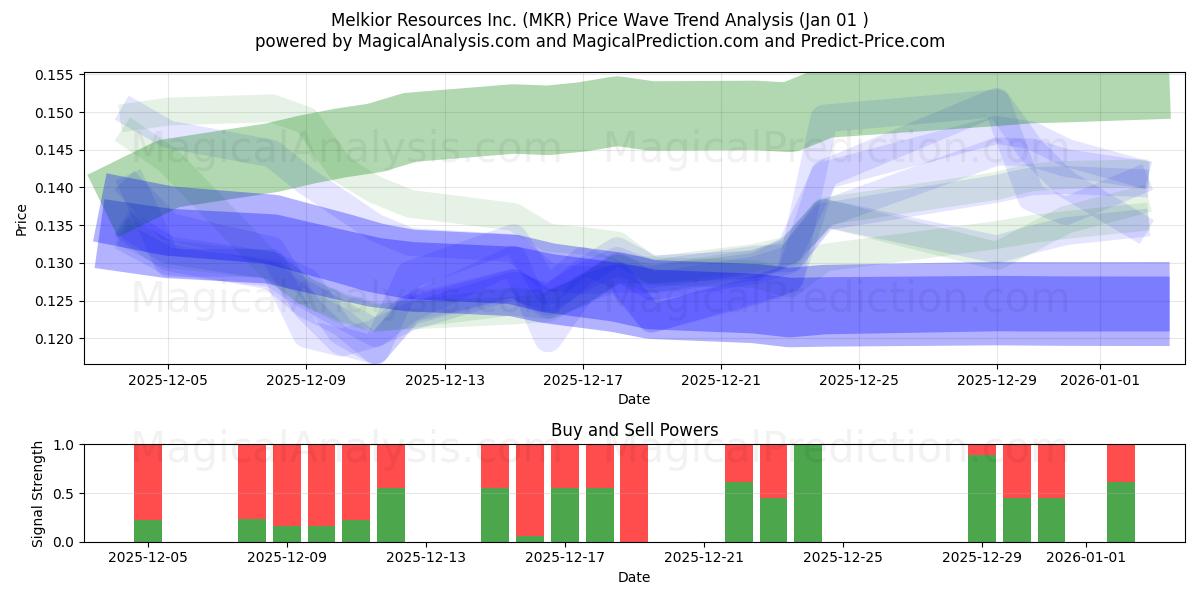Click 2025-12-25 on the powers chart axis
Image resolution: width=1200 pixels, height=600 pixels.
click(843, 558)
